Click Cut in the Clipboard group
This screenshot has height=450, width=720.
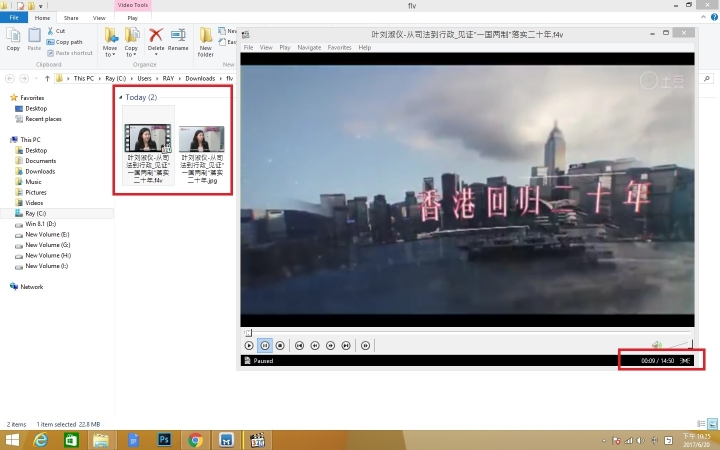pyautogui.click(x=56, y=31)
